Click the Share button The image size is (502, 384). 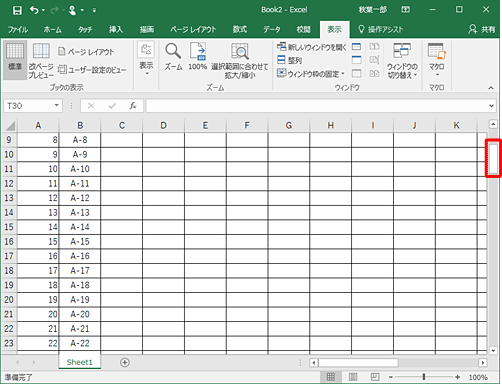click(482, 29)
